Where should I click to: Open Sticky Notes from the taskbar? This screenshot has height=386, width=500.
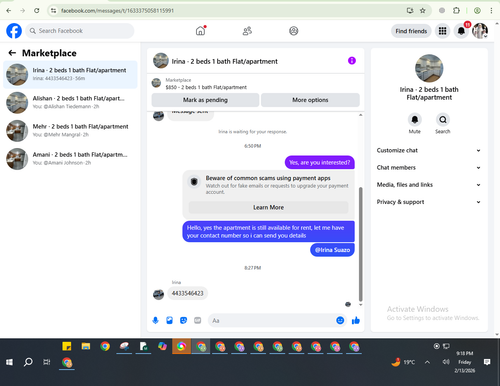[67, 346]
